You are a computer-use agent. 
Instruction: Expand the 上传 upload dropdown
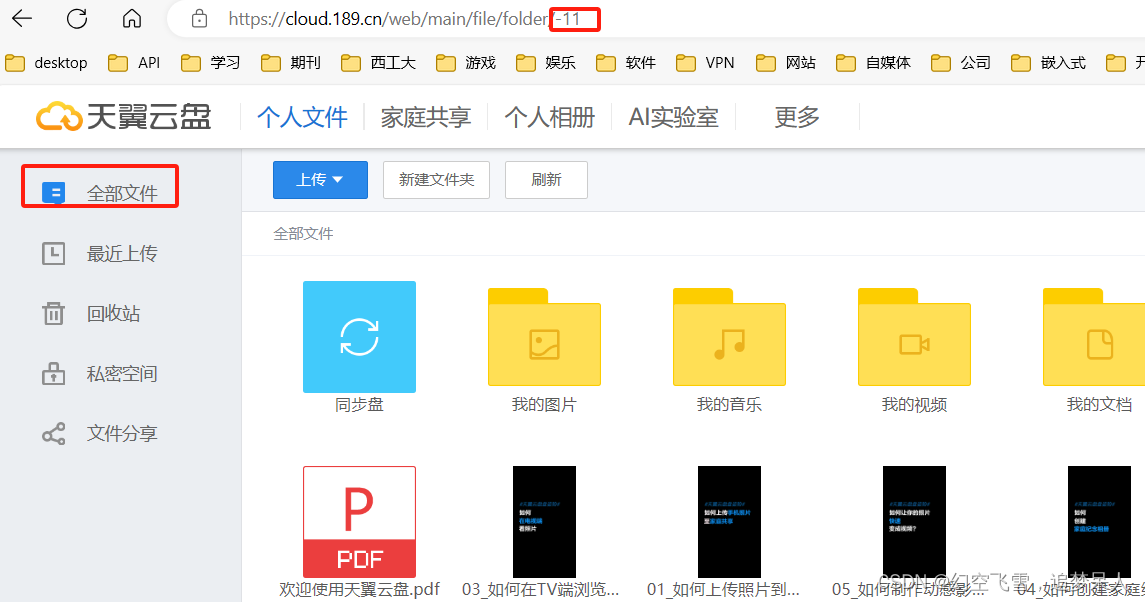pyautogui.click(x=320, y=180)
